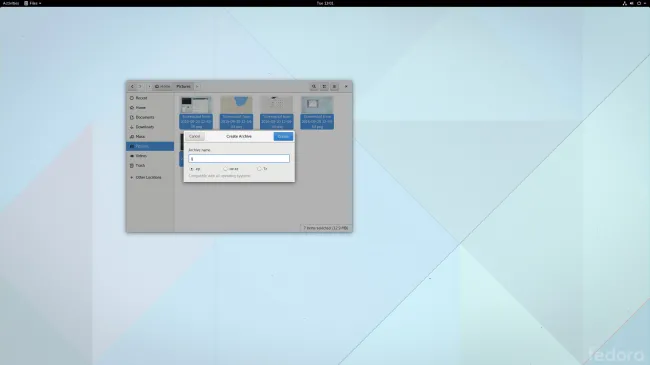Select screenshot thumbnail showing grid of dots
Image resolution: width=650 pixels, height=365 pixels.
[x=276, y=105]
